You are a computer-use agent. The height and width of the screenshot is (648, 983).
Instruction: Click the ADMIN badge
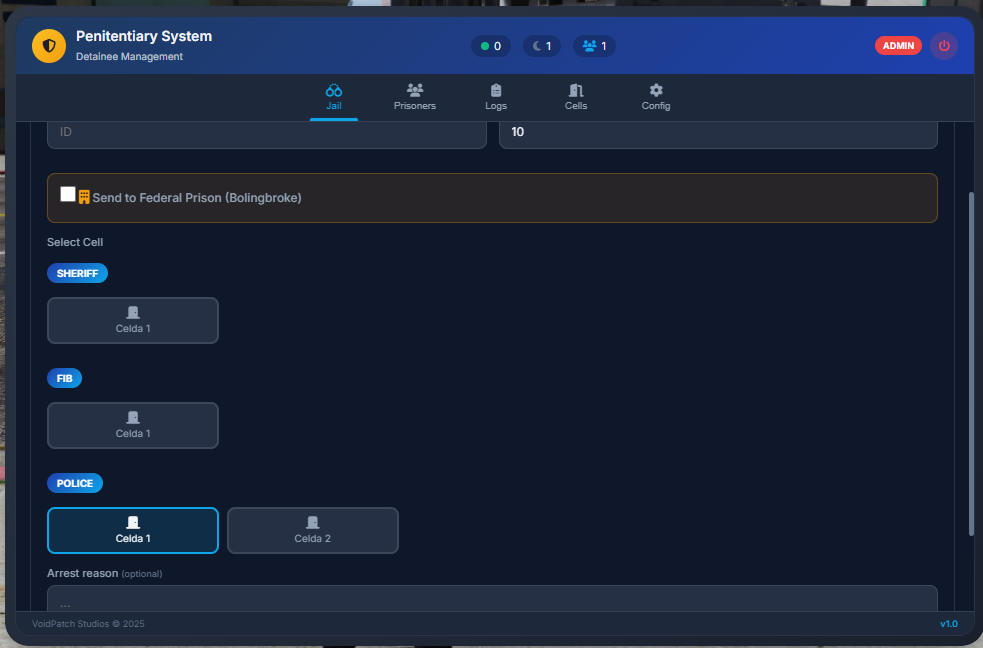tap(898, 46)
